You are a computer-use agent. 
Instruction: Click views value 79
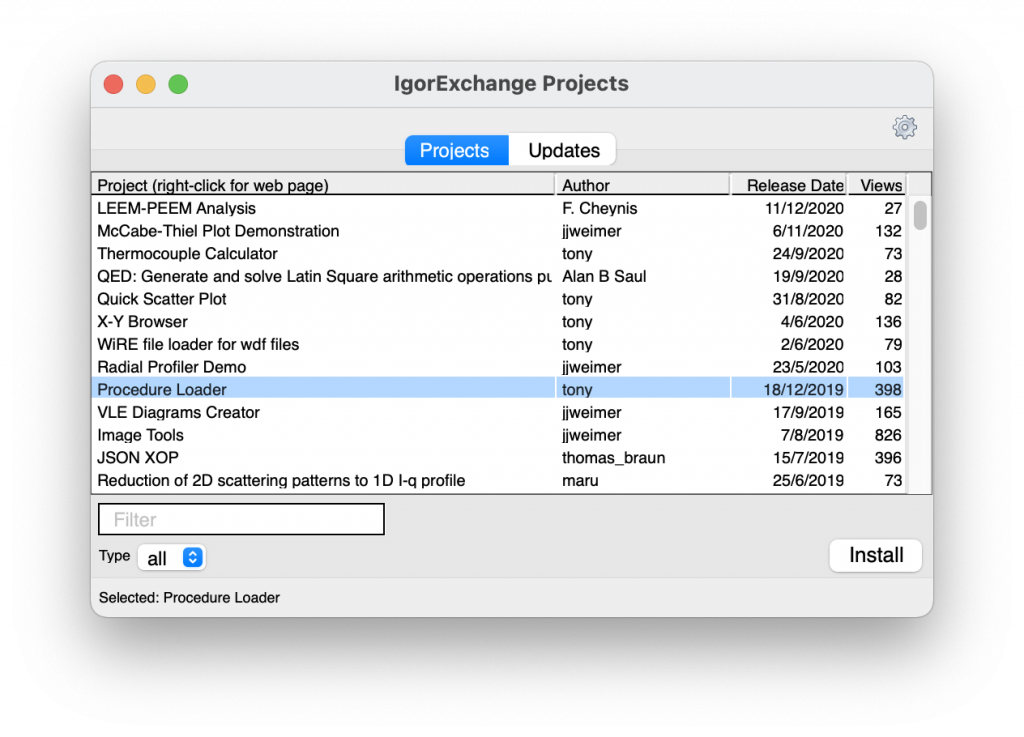point(893,344)
